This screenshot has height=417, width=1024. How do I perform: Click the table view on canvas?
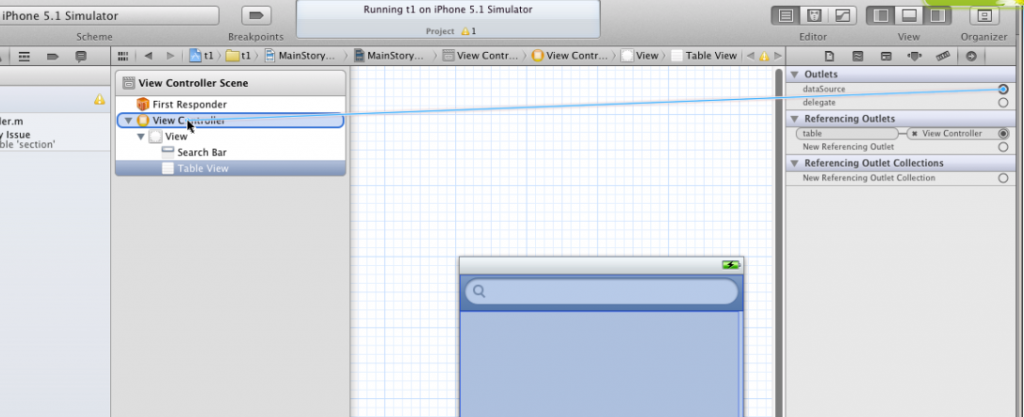pyautogui.click(x=601, y=364)
